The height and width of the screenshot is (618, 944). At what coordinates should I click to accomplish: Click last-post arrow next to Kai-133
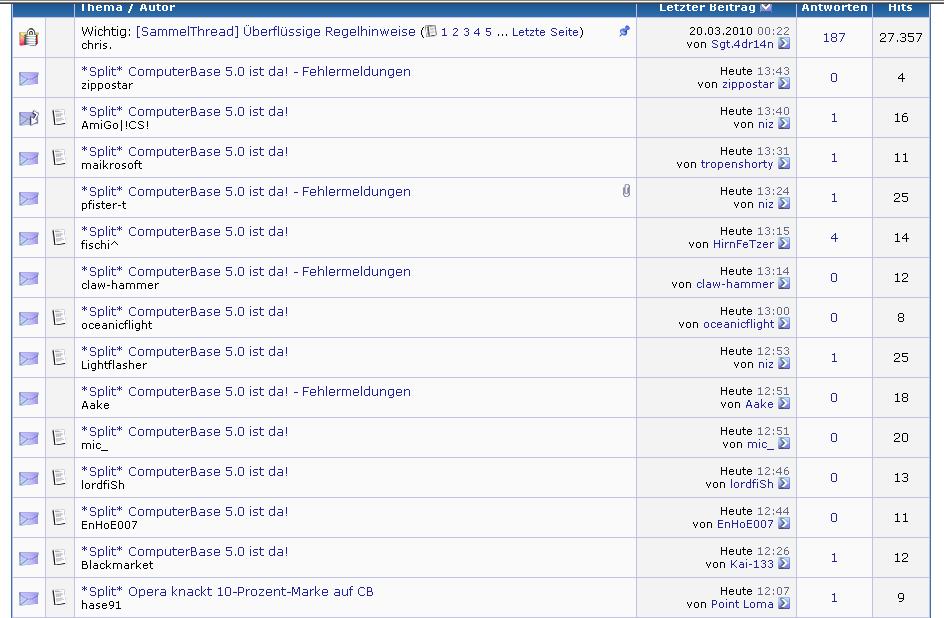point(783,564)
